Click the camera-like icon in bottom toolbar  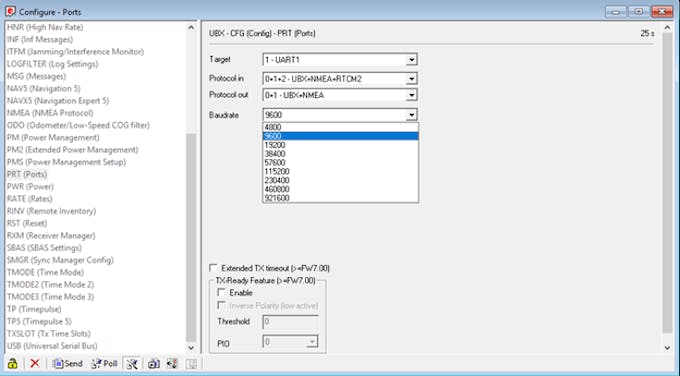pyautogui.click(x=154, y=363)
